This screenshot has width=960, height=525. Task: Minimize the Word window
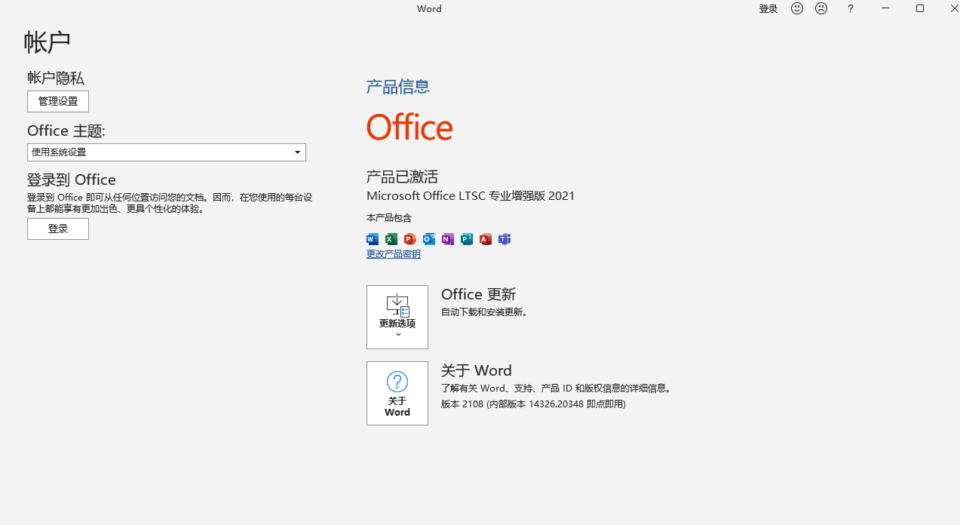(x=885, y=9)
